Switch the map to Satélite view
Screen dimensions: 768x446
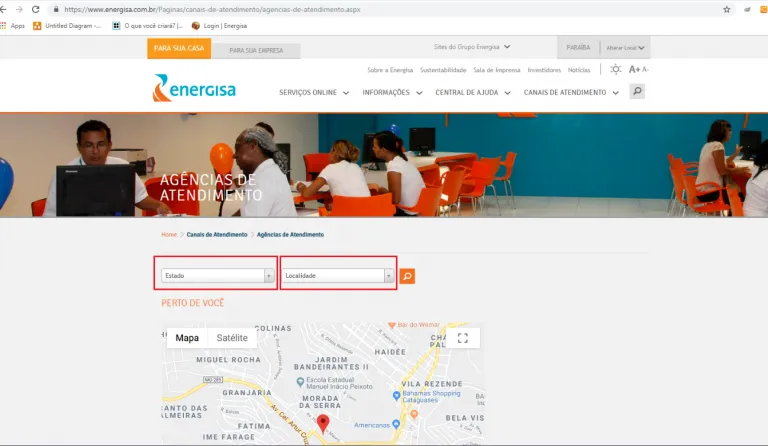232,338
